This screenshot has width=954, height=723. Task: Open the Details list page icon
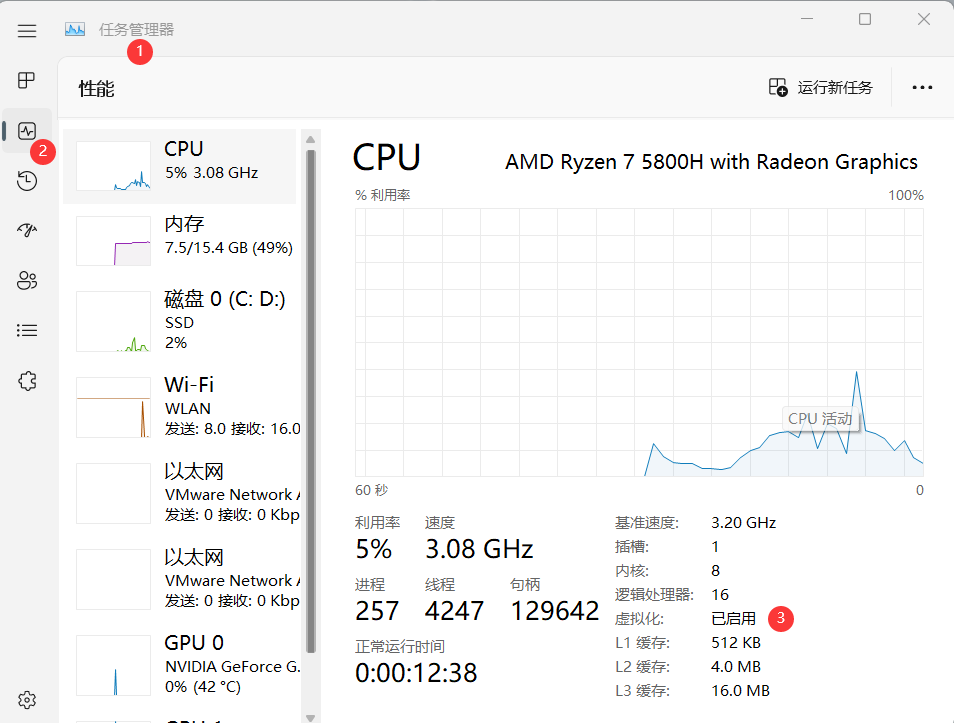coord(27,330)
